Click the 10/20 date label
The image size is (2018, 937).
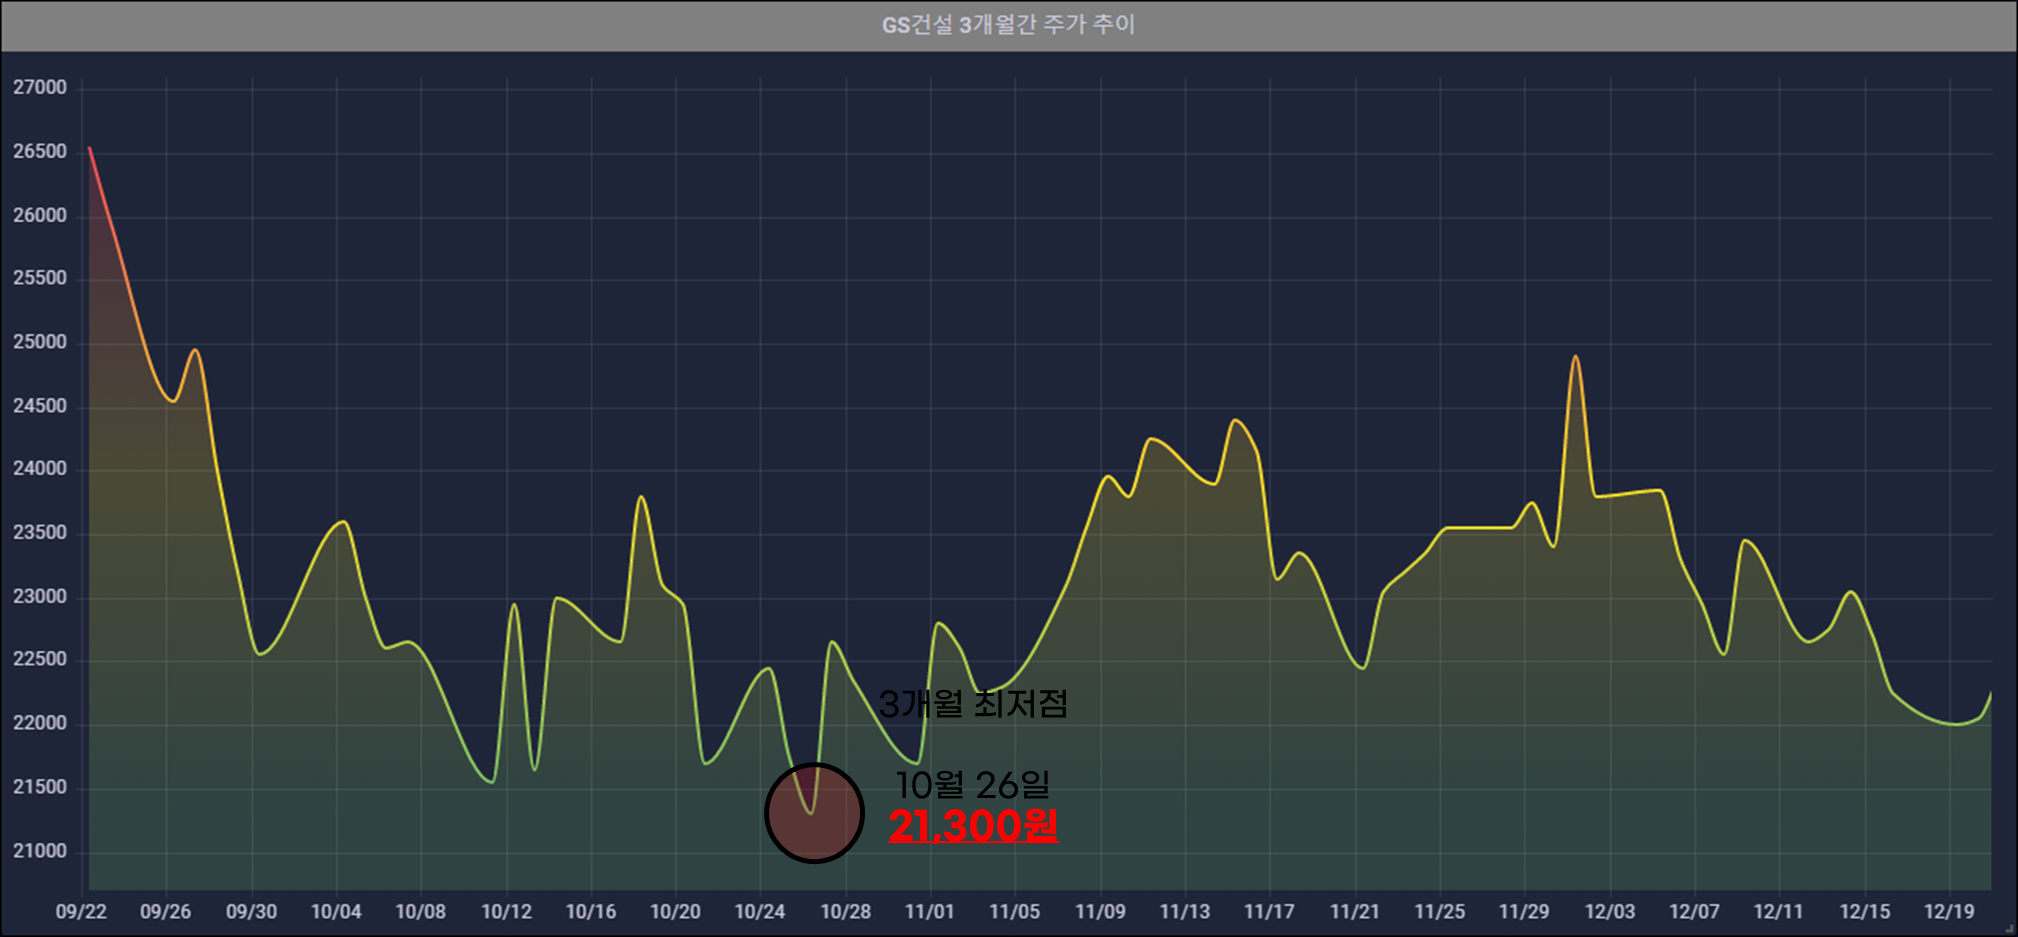coord(676,912)
